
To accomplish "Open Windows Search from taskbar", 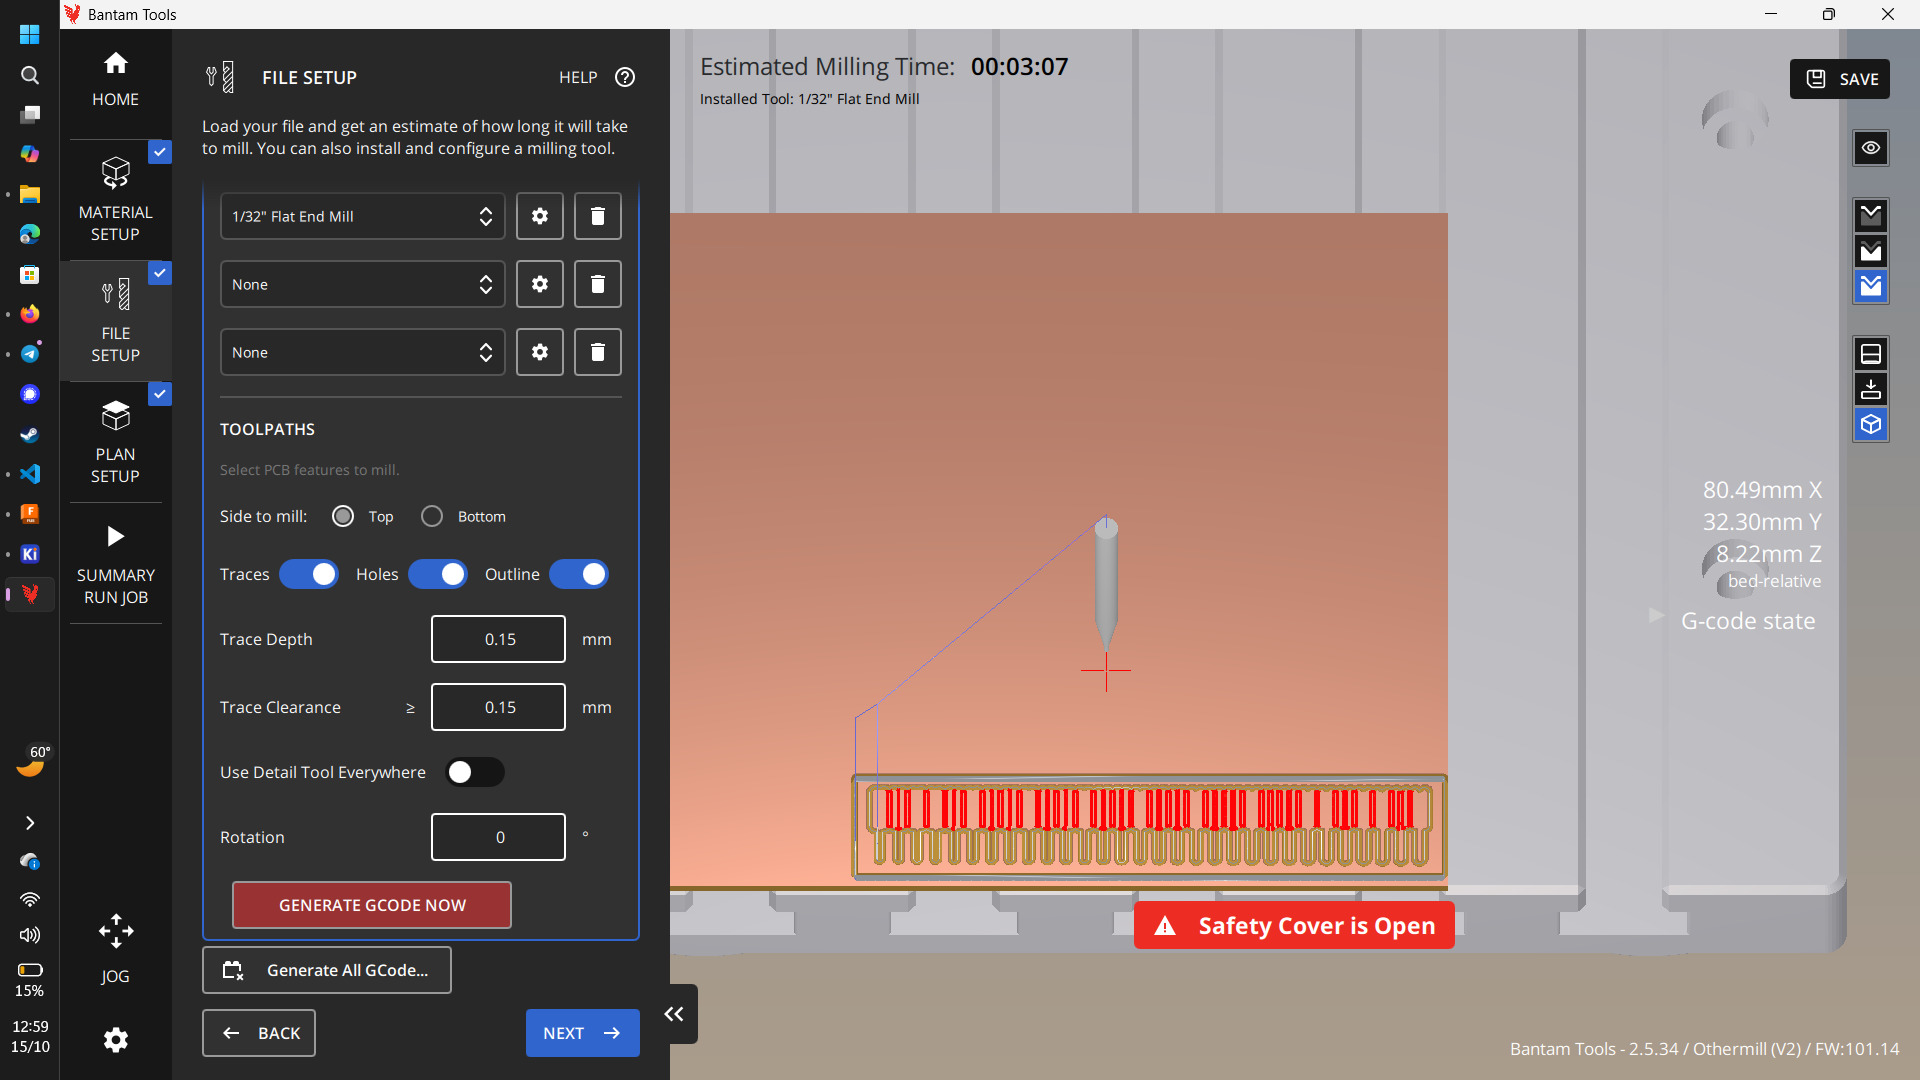I will (30, 75).
